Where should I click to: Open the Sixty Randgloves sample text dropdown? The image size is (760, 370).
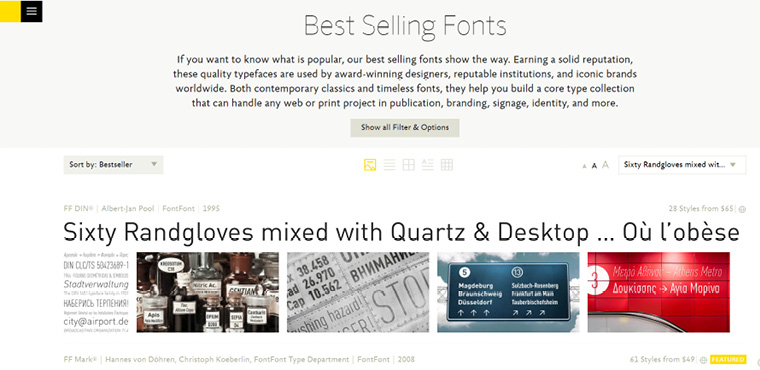[682, 165]
